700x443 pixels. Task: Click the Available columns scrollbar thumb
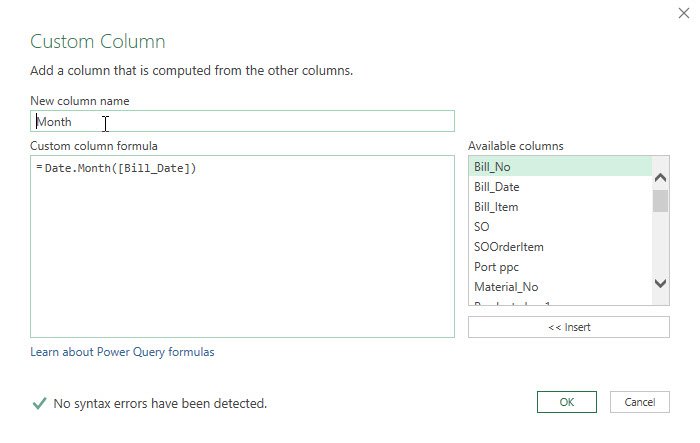(x=660, y=201)
